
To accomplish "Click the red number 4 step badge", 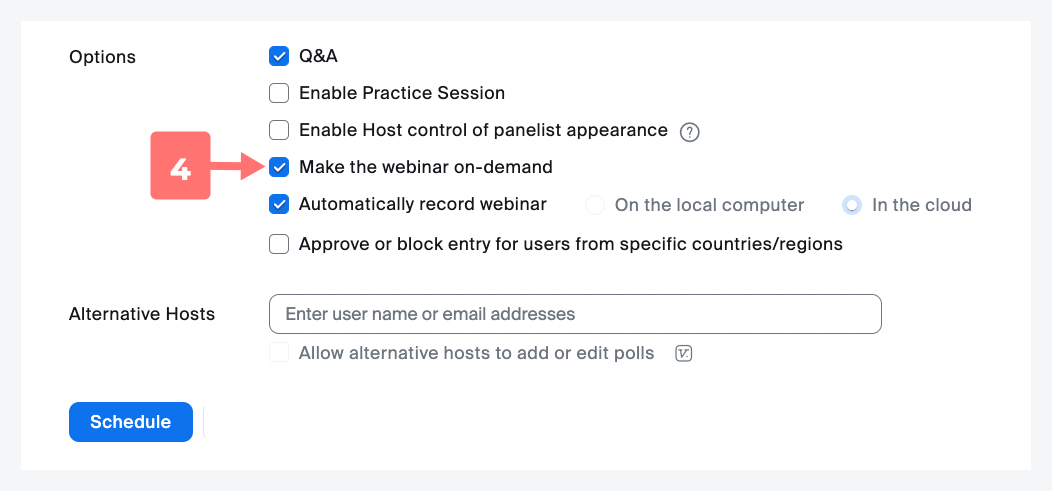I will tap(180, 166).
